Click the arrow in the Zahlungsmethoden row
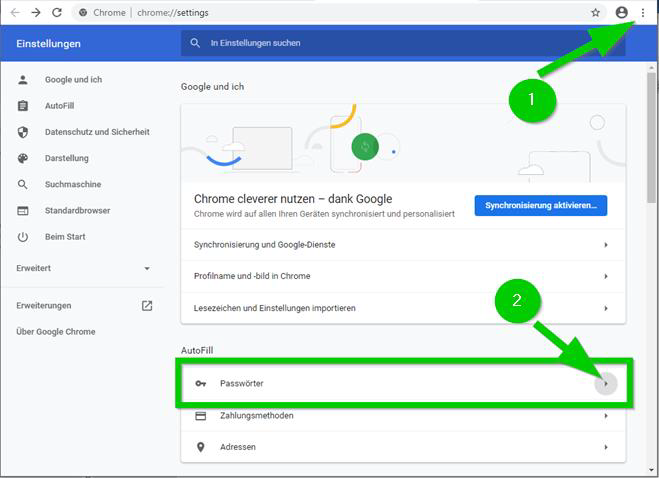659x478 pixels. pyautogui.click(x=606, y=416)
